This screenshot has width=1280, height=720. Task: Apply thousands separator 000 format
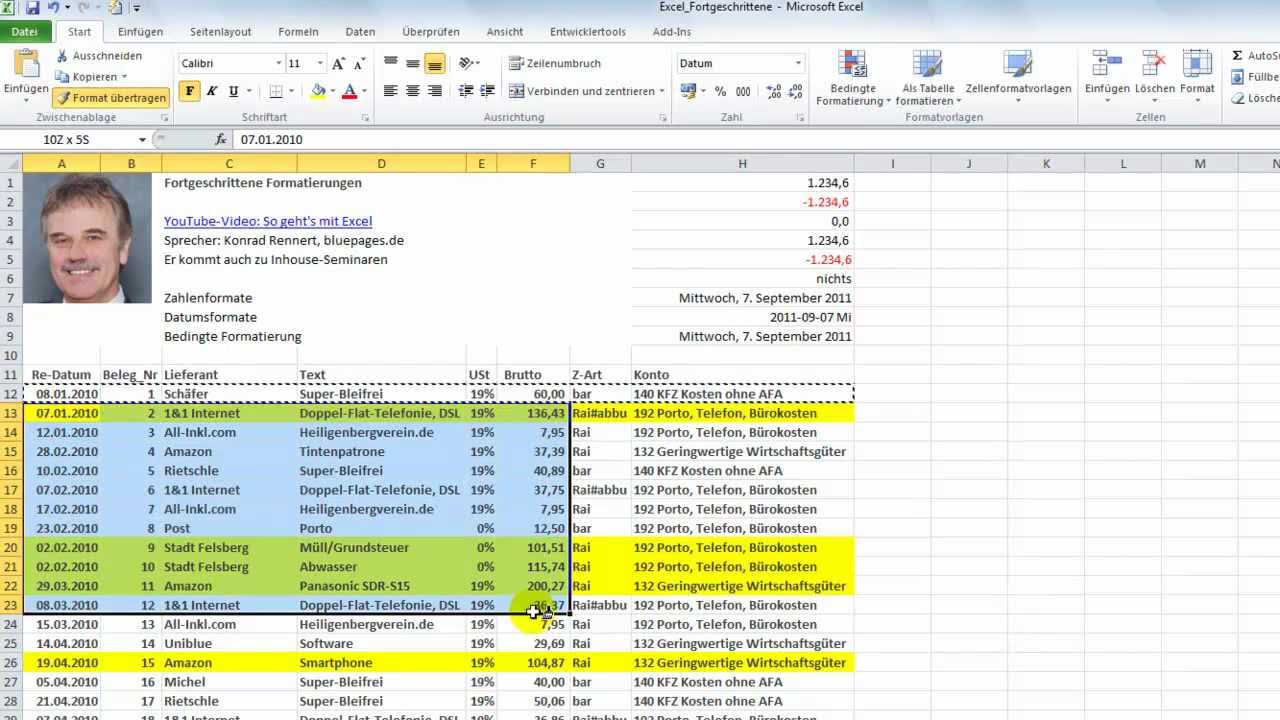point(742,91)
